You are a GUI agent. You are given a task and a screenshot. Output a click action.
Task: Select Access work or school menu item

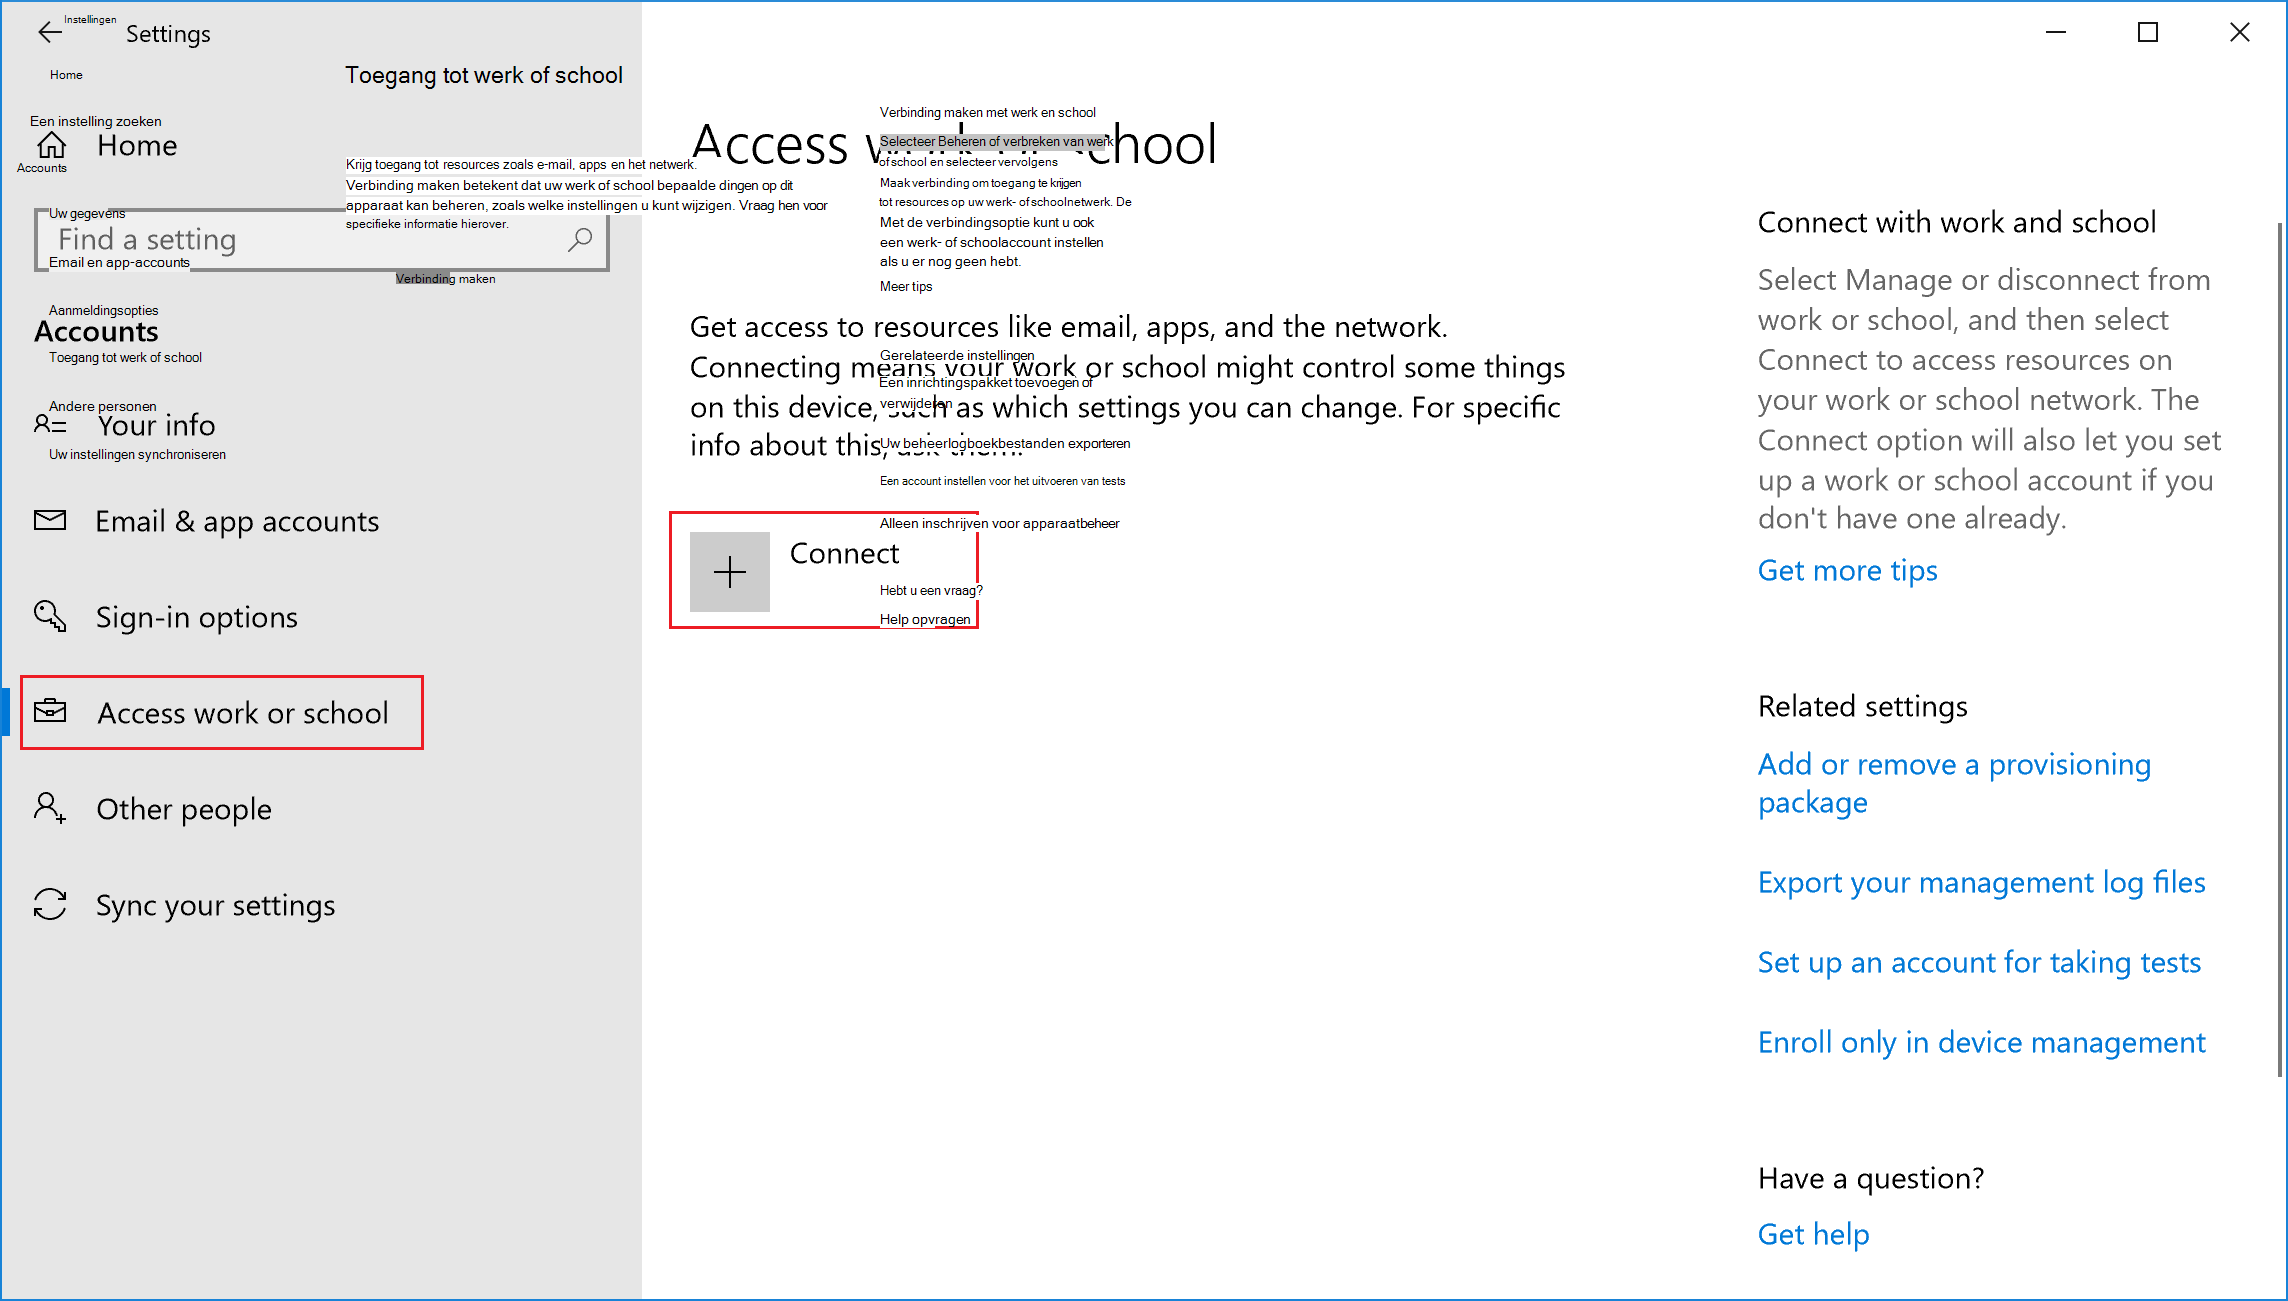[x=242, y=713]
